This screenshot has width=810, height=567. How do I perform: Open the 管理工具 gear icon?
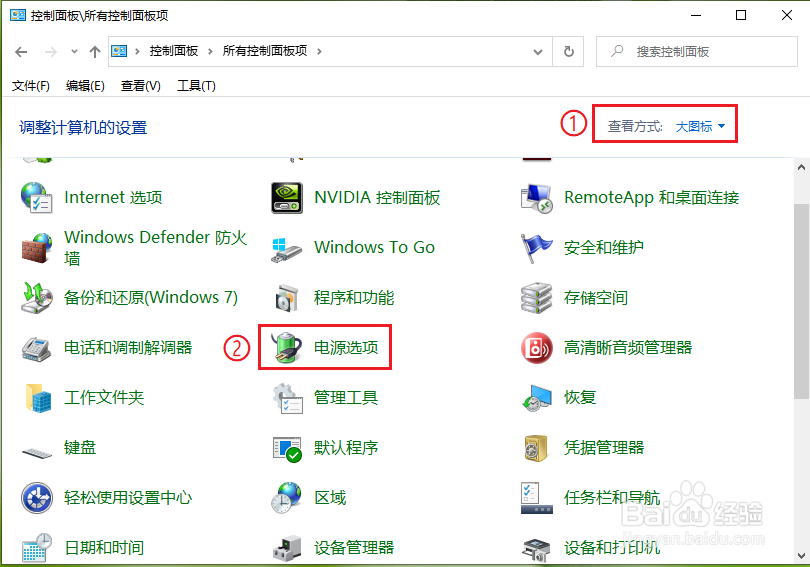(x=287, y=398)
